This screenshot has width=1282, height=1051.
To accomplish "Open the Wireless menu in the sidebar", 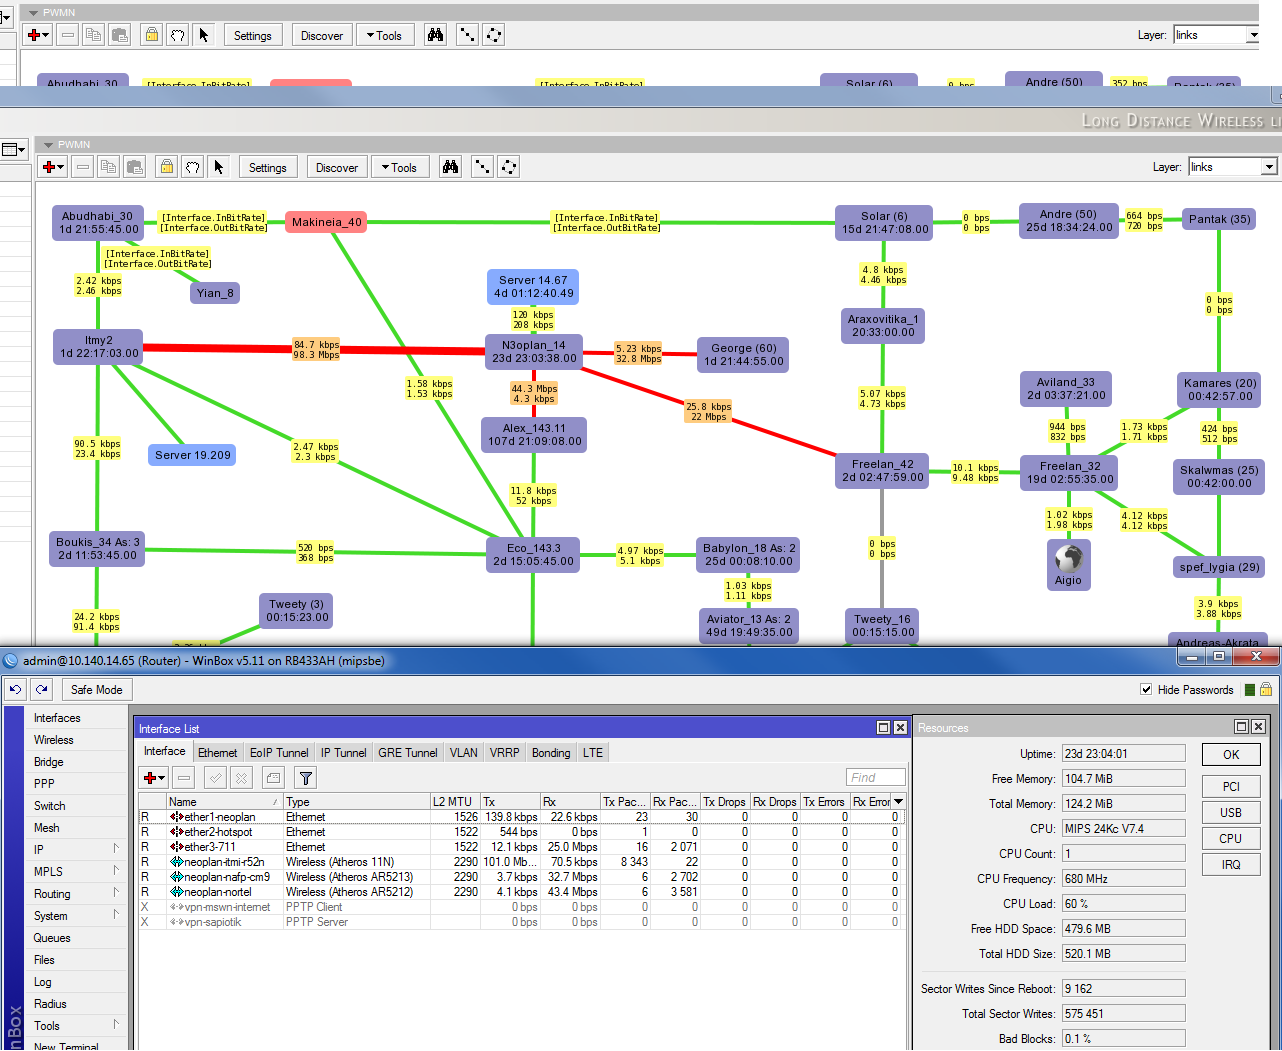I will [54, 740].
